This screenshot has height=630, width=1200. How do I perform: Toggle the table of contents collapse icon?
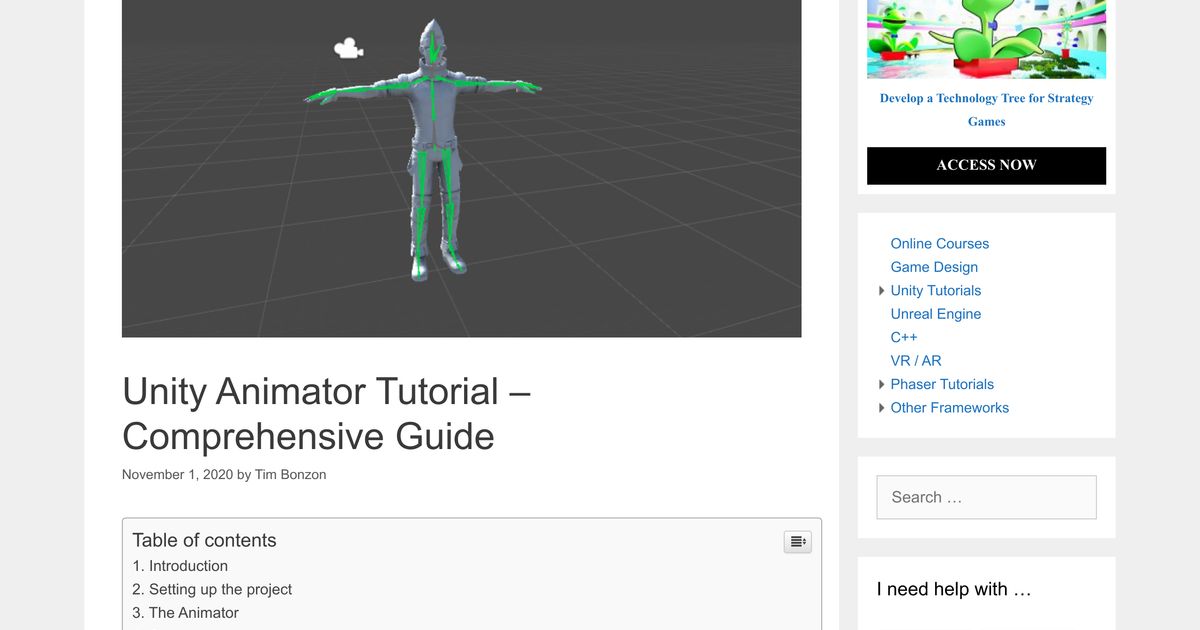(x=797, y=541)
